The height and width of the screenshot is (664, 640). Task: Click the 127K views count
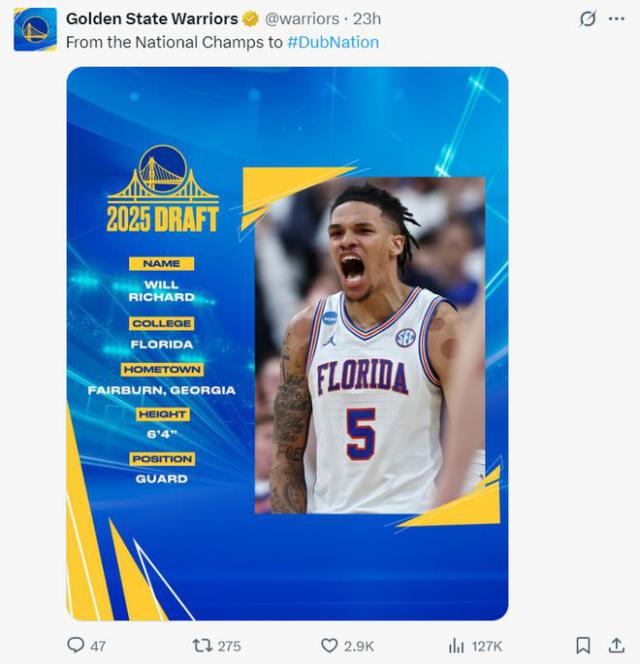click(487, 646)
